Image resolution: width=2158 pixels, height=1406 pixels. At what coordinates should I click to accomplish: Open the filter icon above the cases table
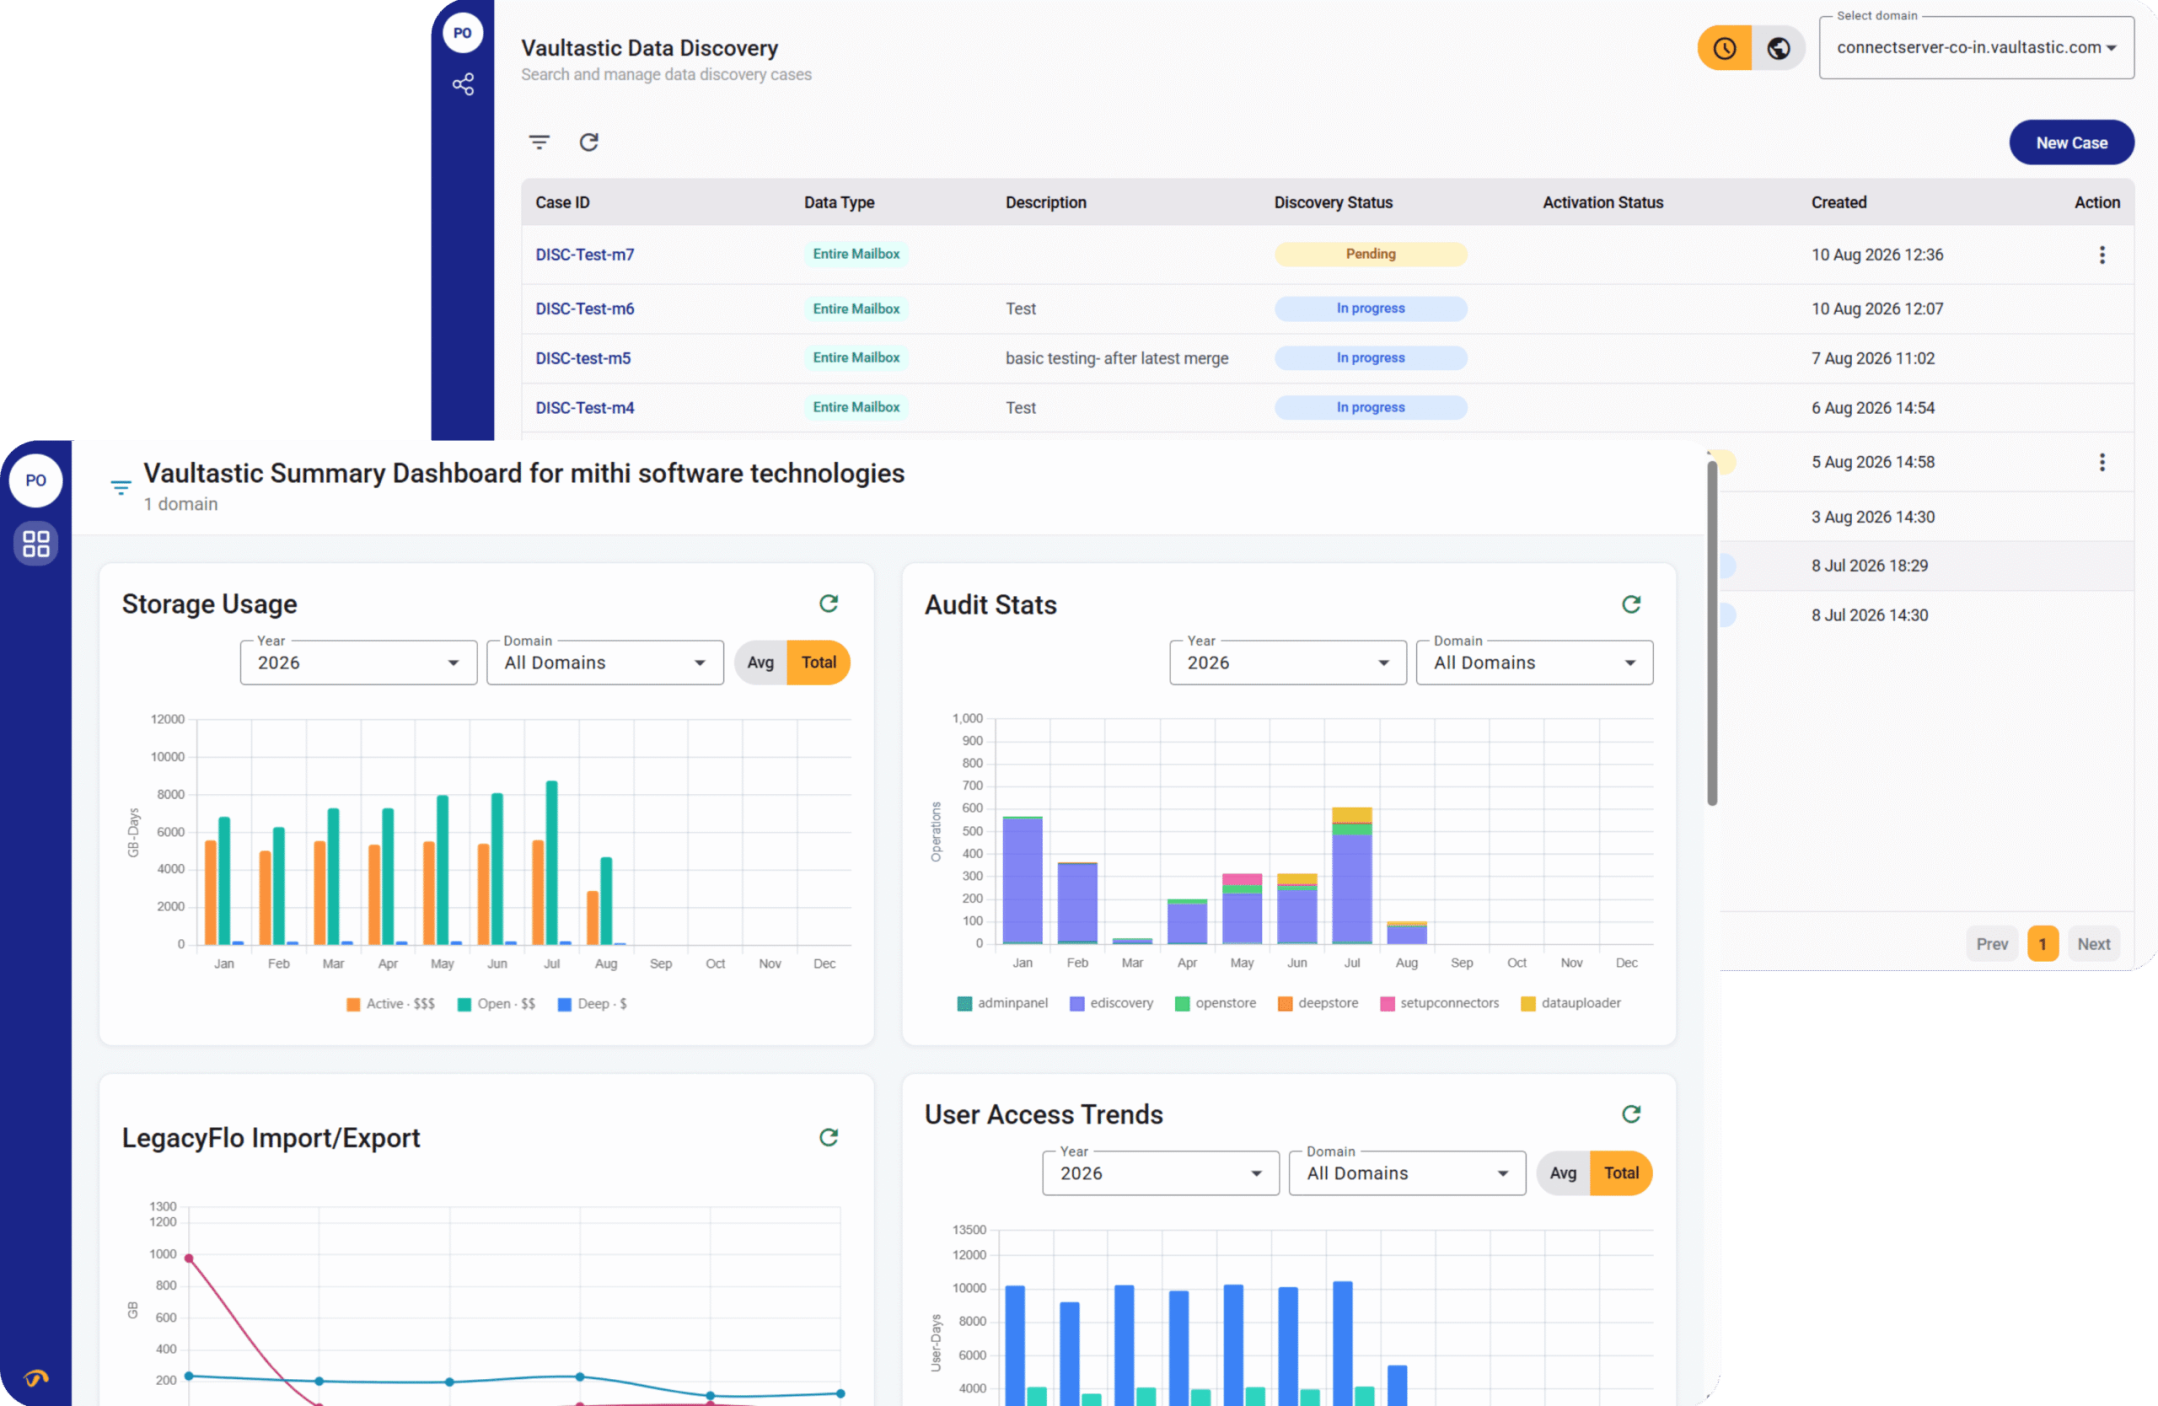pyautogui.click(x=539, y=142)
